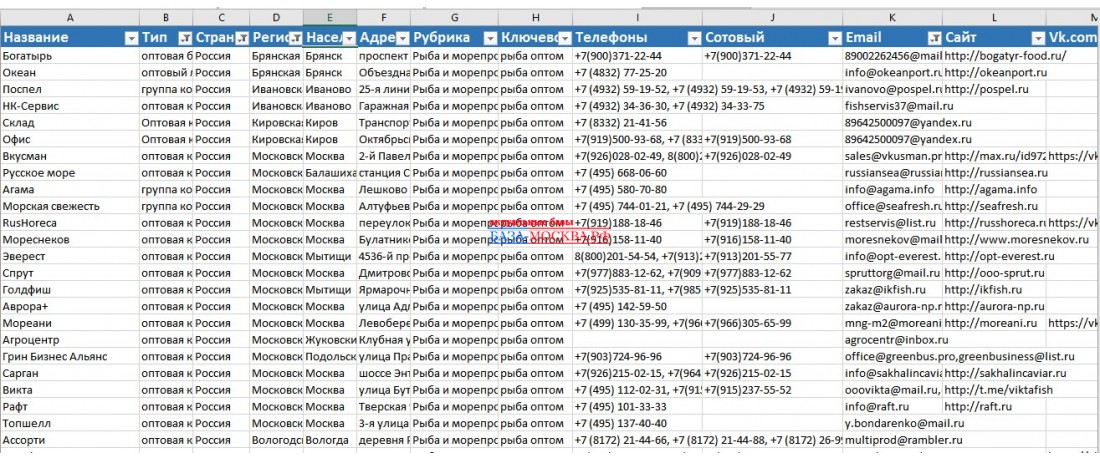Click the fishservis37@mail.ru email cell
1100x460 pixels.
pyautogui.click(x=892, y=106)
